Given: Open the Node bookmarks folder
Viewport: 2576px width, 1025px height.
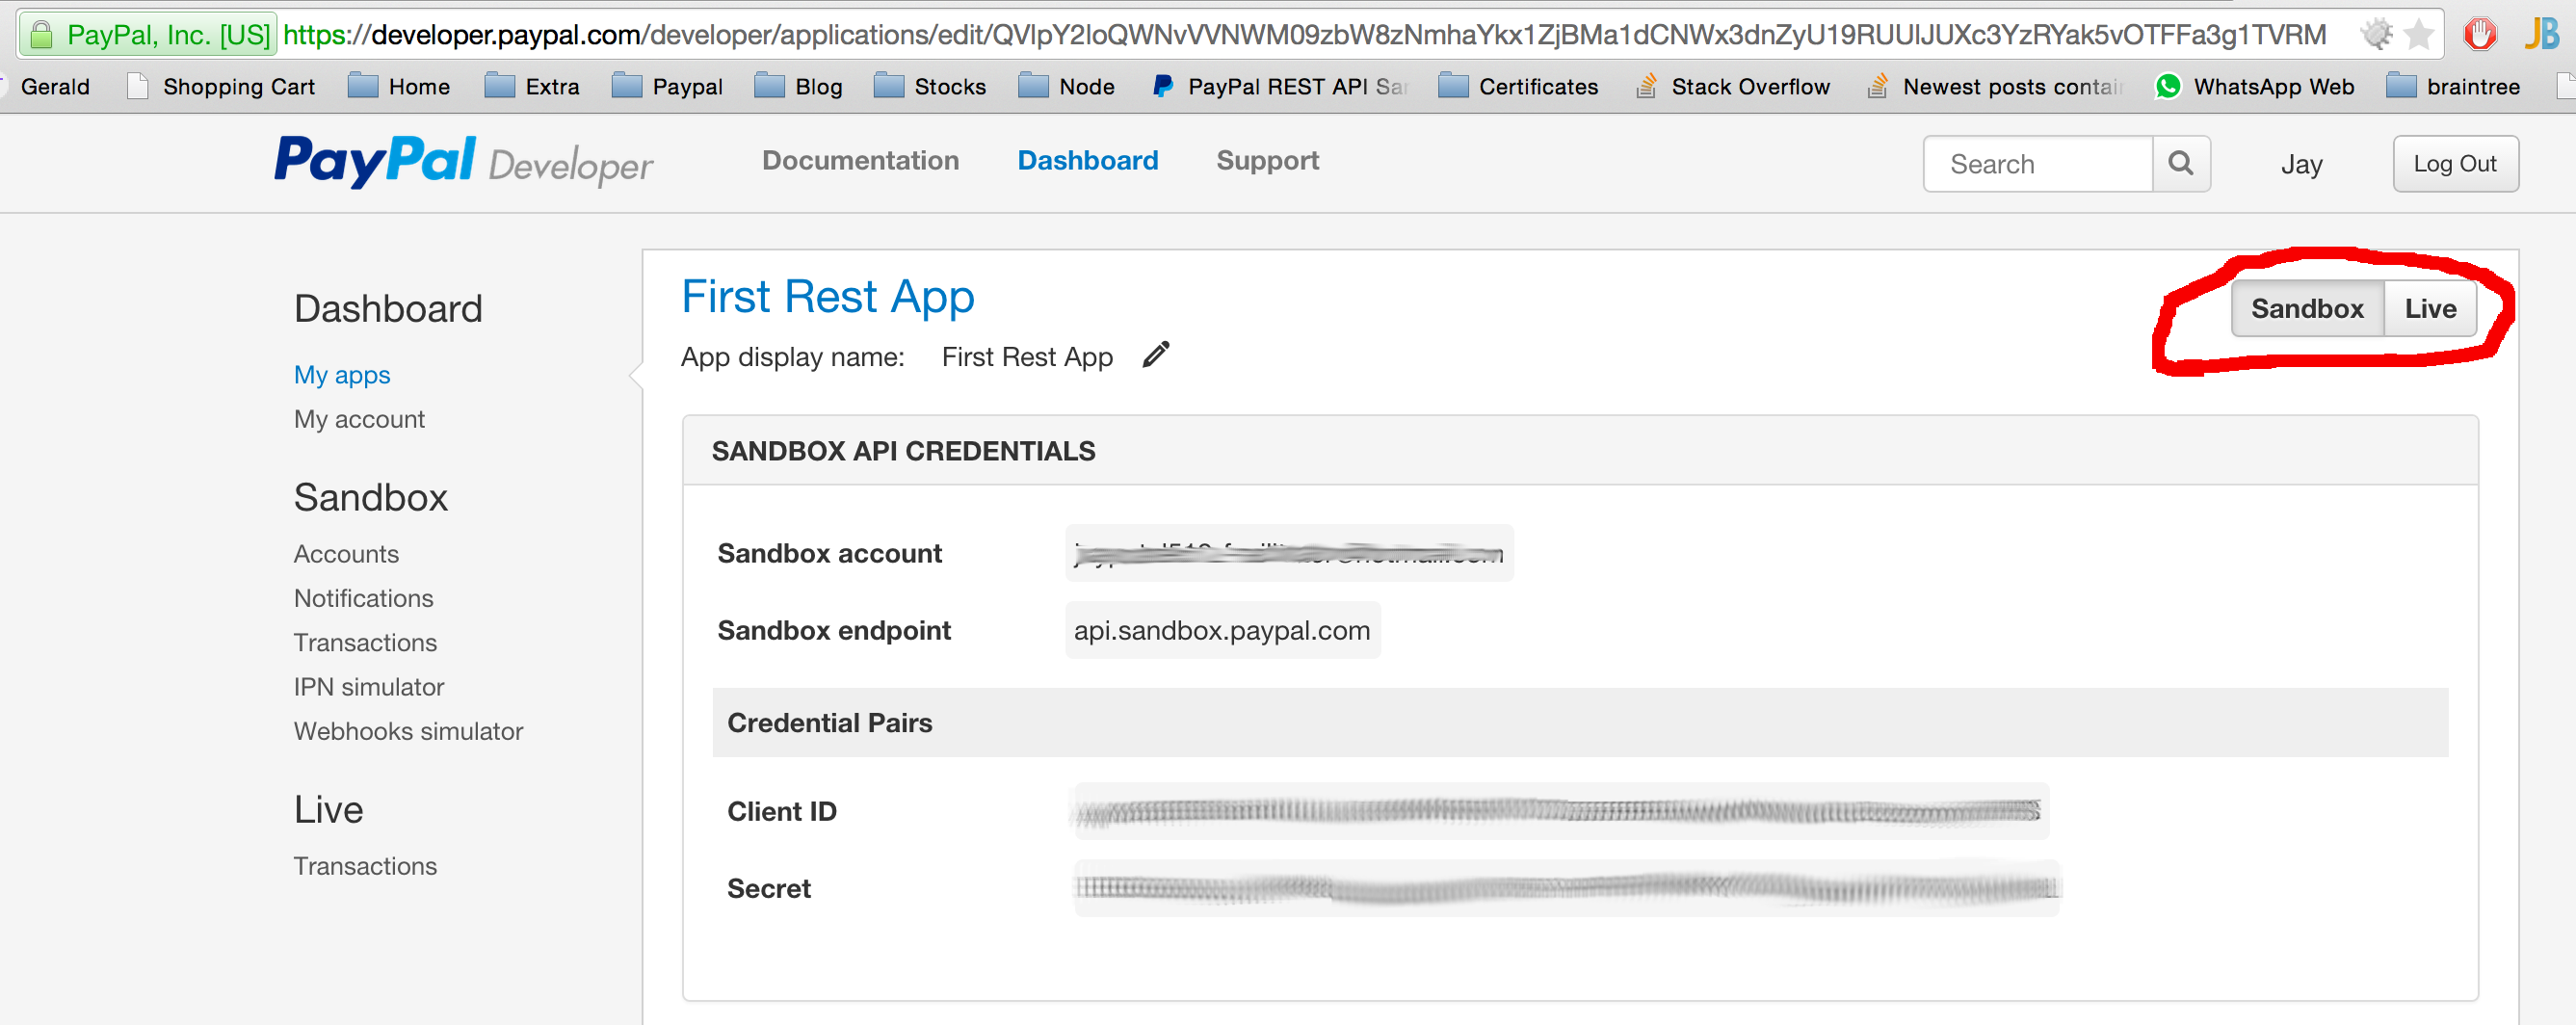Looking at the screenshot, I should [1066, 87].
